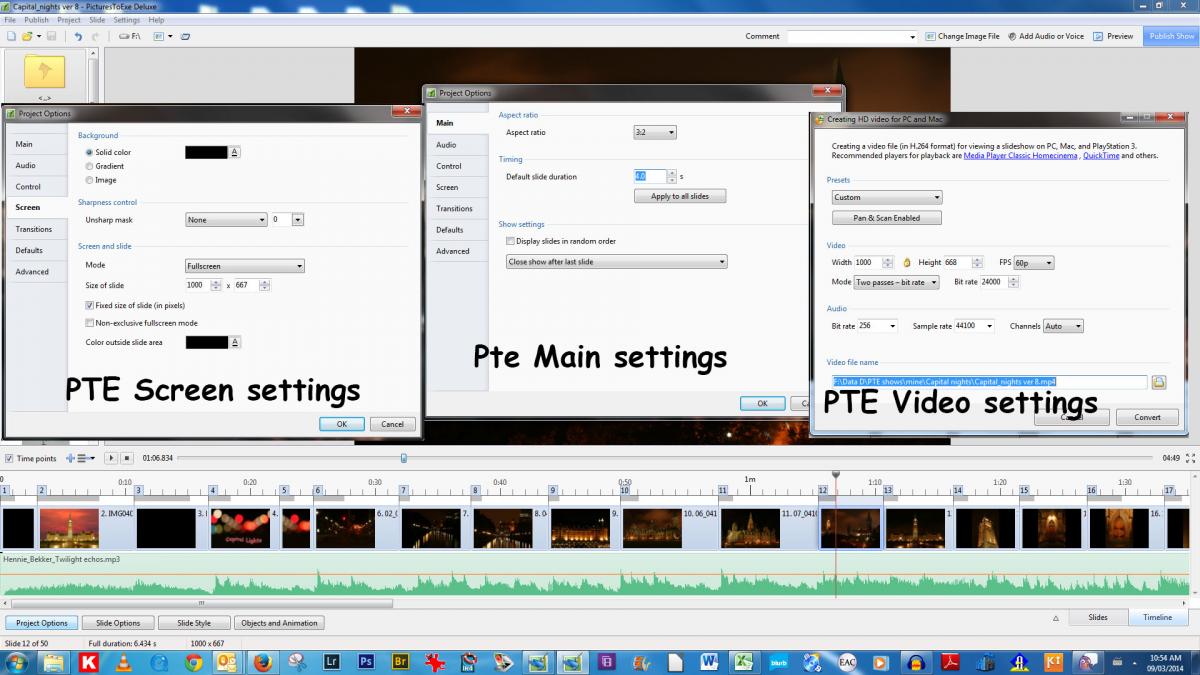Image resolution: width=1200 pixels, height=675 pixels.
Task: Open the Preview icon button
Action: point(1098,36)
